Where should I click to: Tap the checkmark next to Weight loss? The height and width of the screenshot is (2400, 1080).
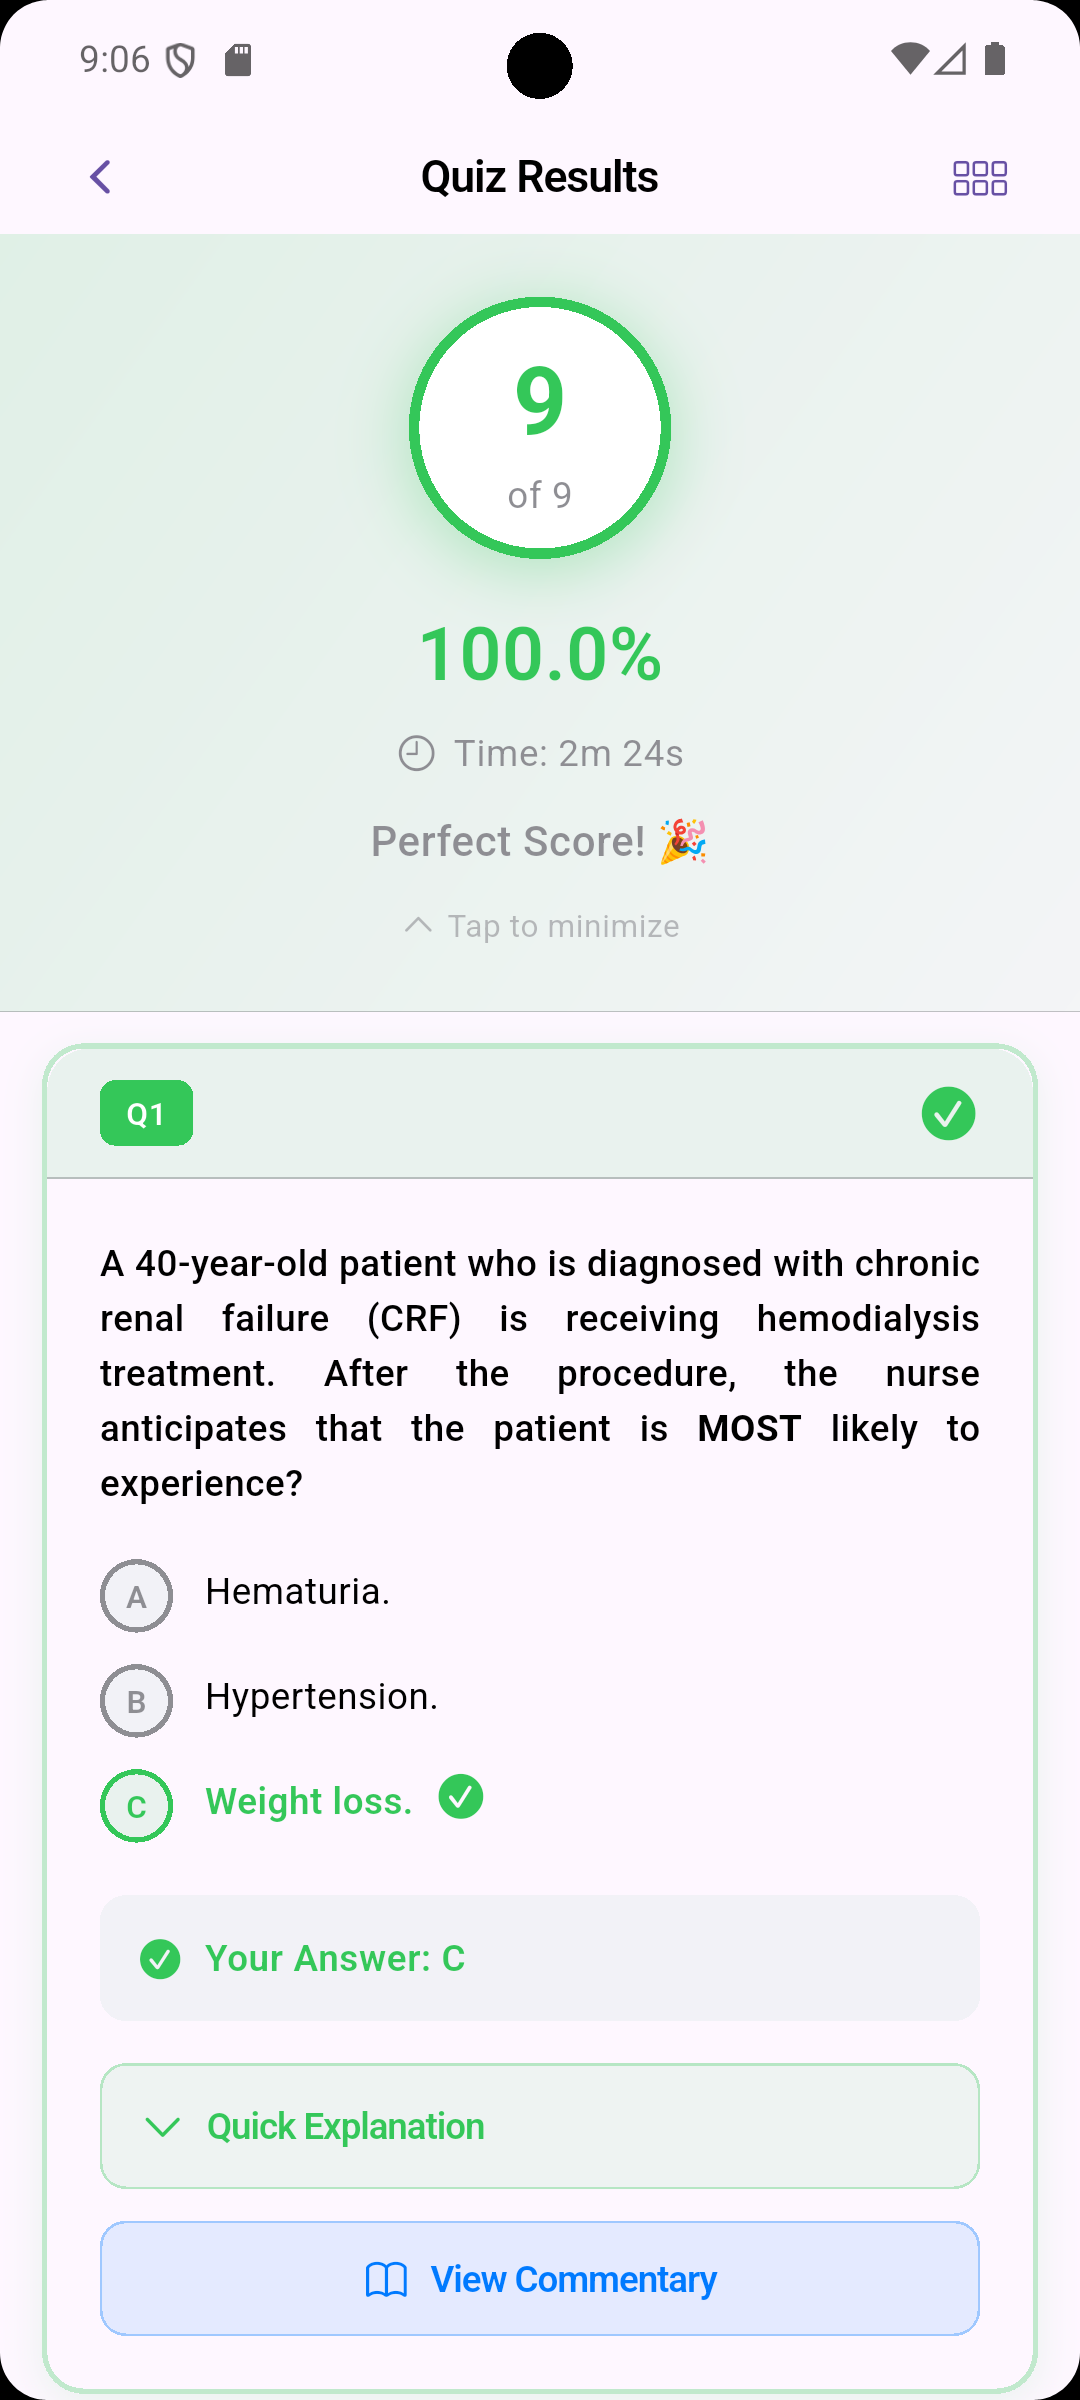coord(461,1797)
